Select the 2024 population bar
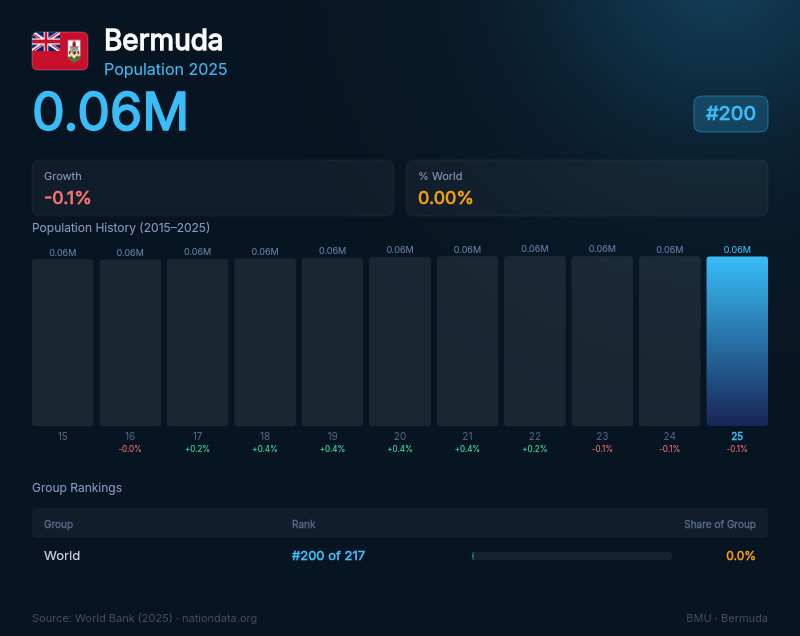This screenshot has width=800, height=636. [x=669, y=341]
